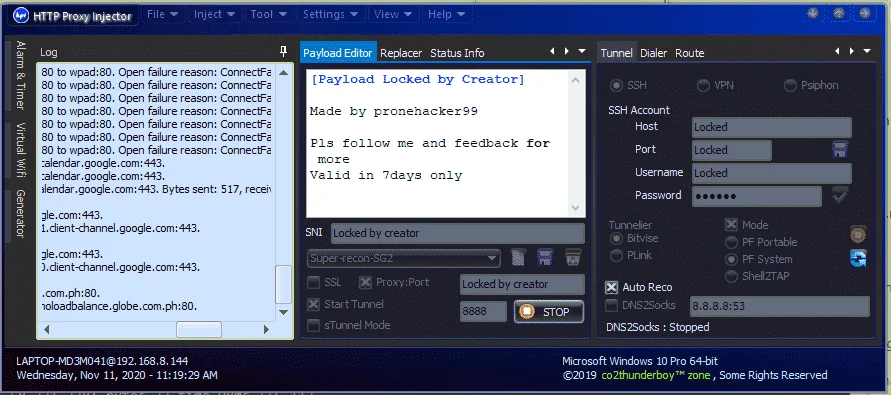891x395 pixels.
Task: Select the SSH radio button
Action: (x=616, y=86)
